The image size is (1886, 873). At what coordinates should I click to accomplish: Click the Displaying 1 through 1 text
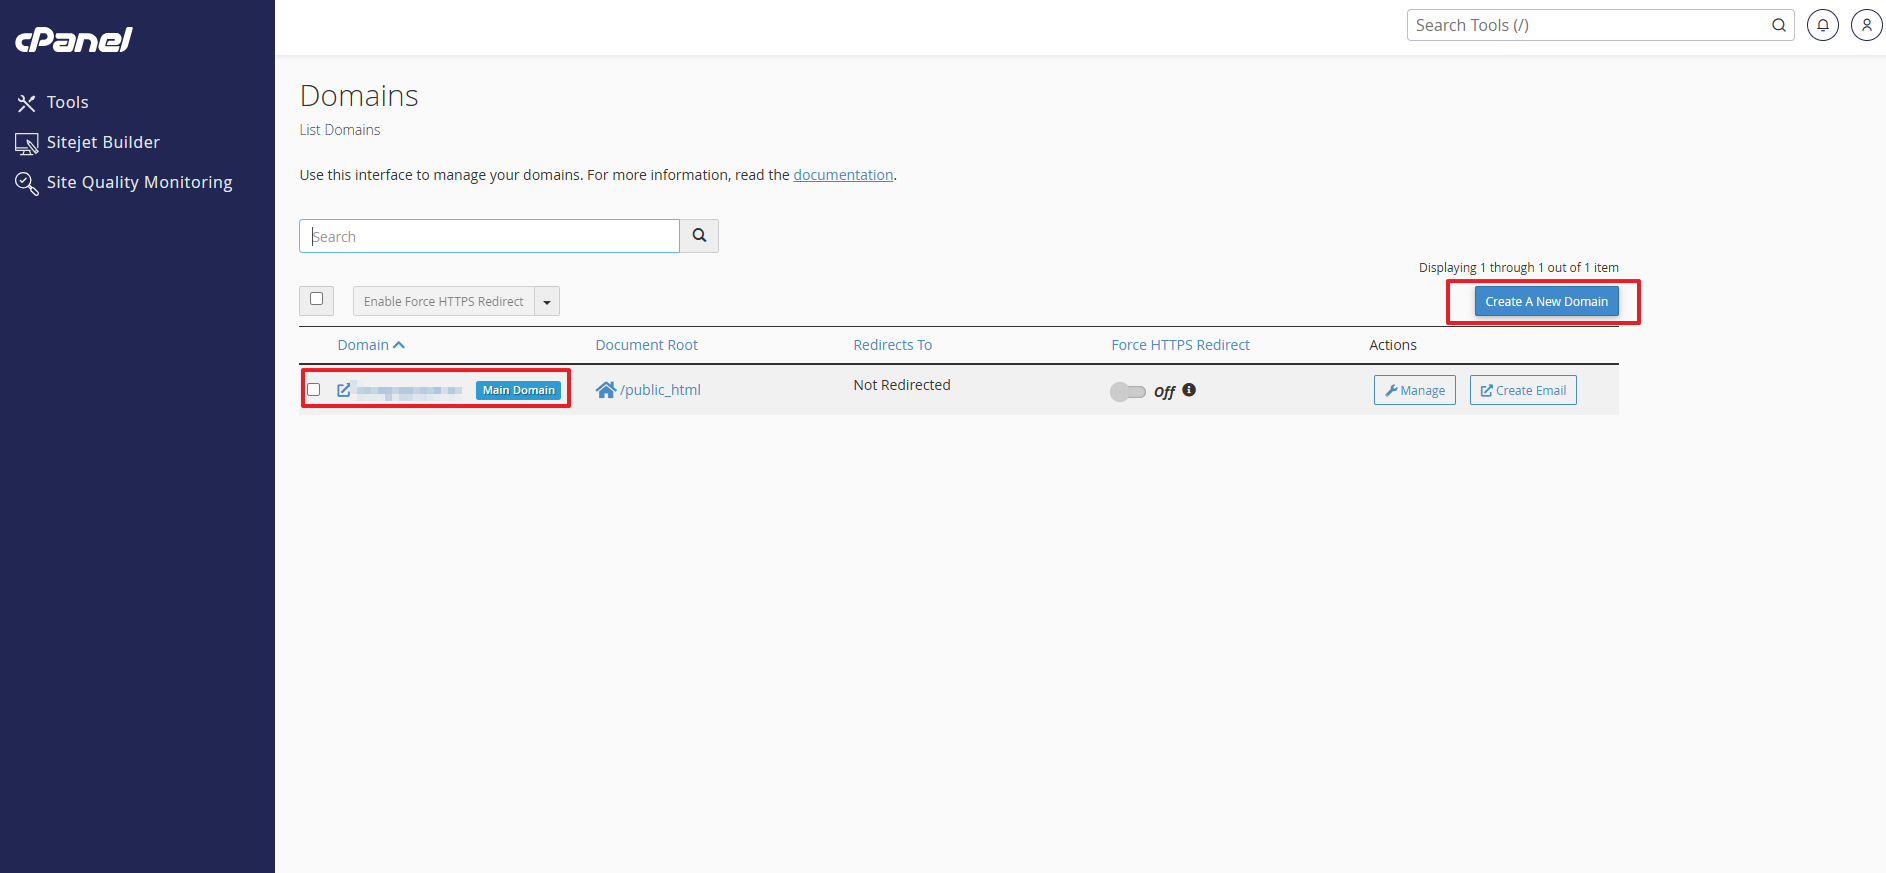(x=1518, y=267)
